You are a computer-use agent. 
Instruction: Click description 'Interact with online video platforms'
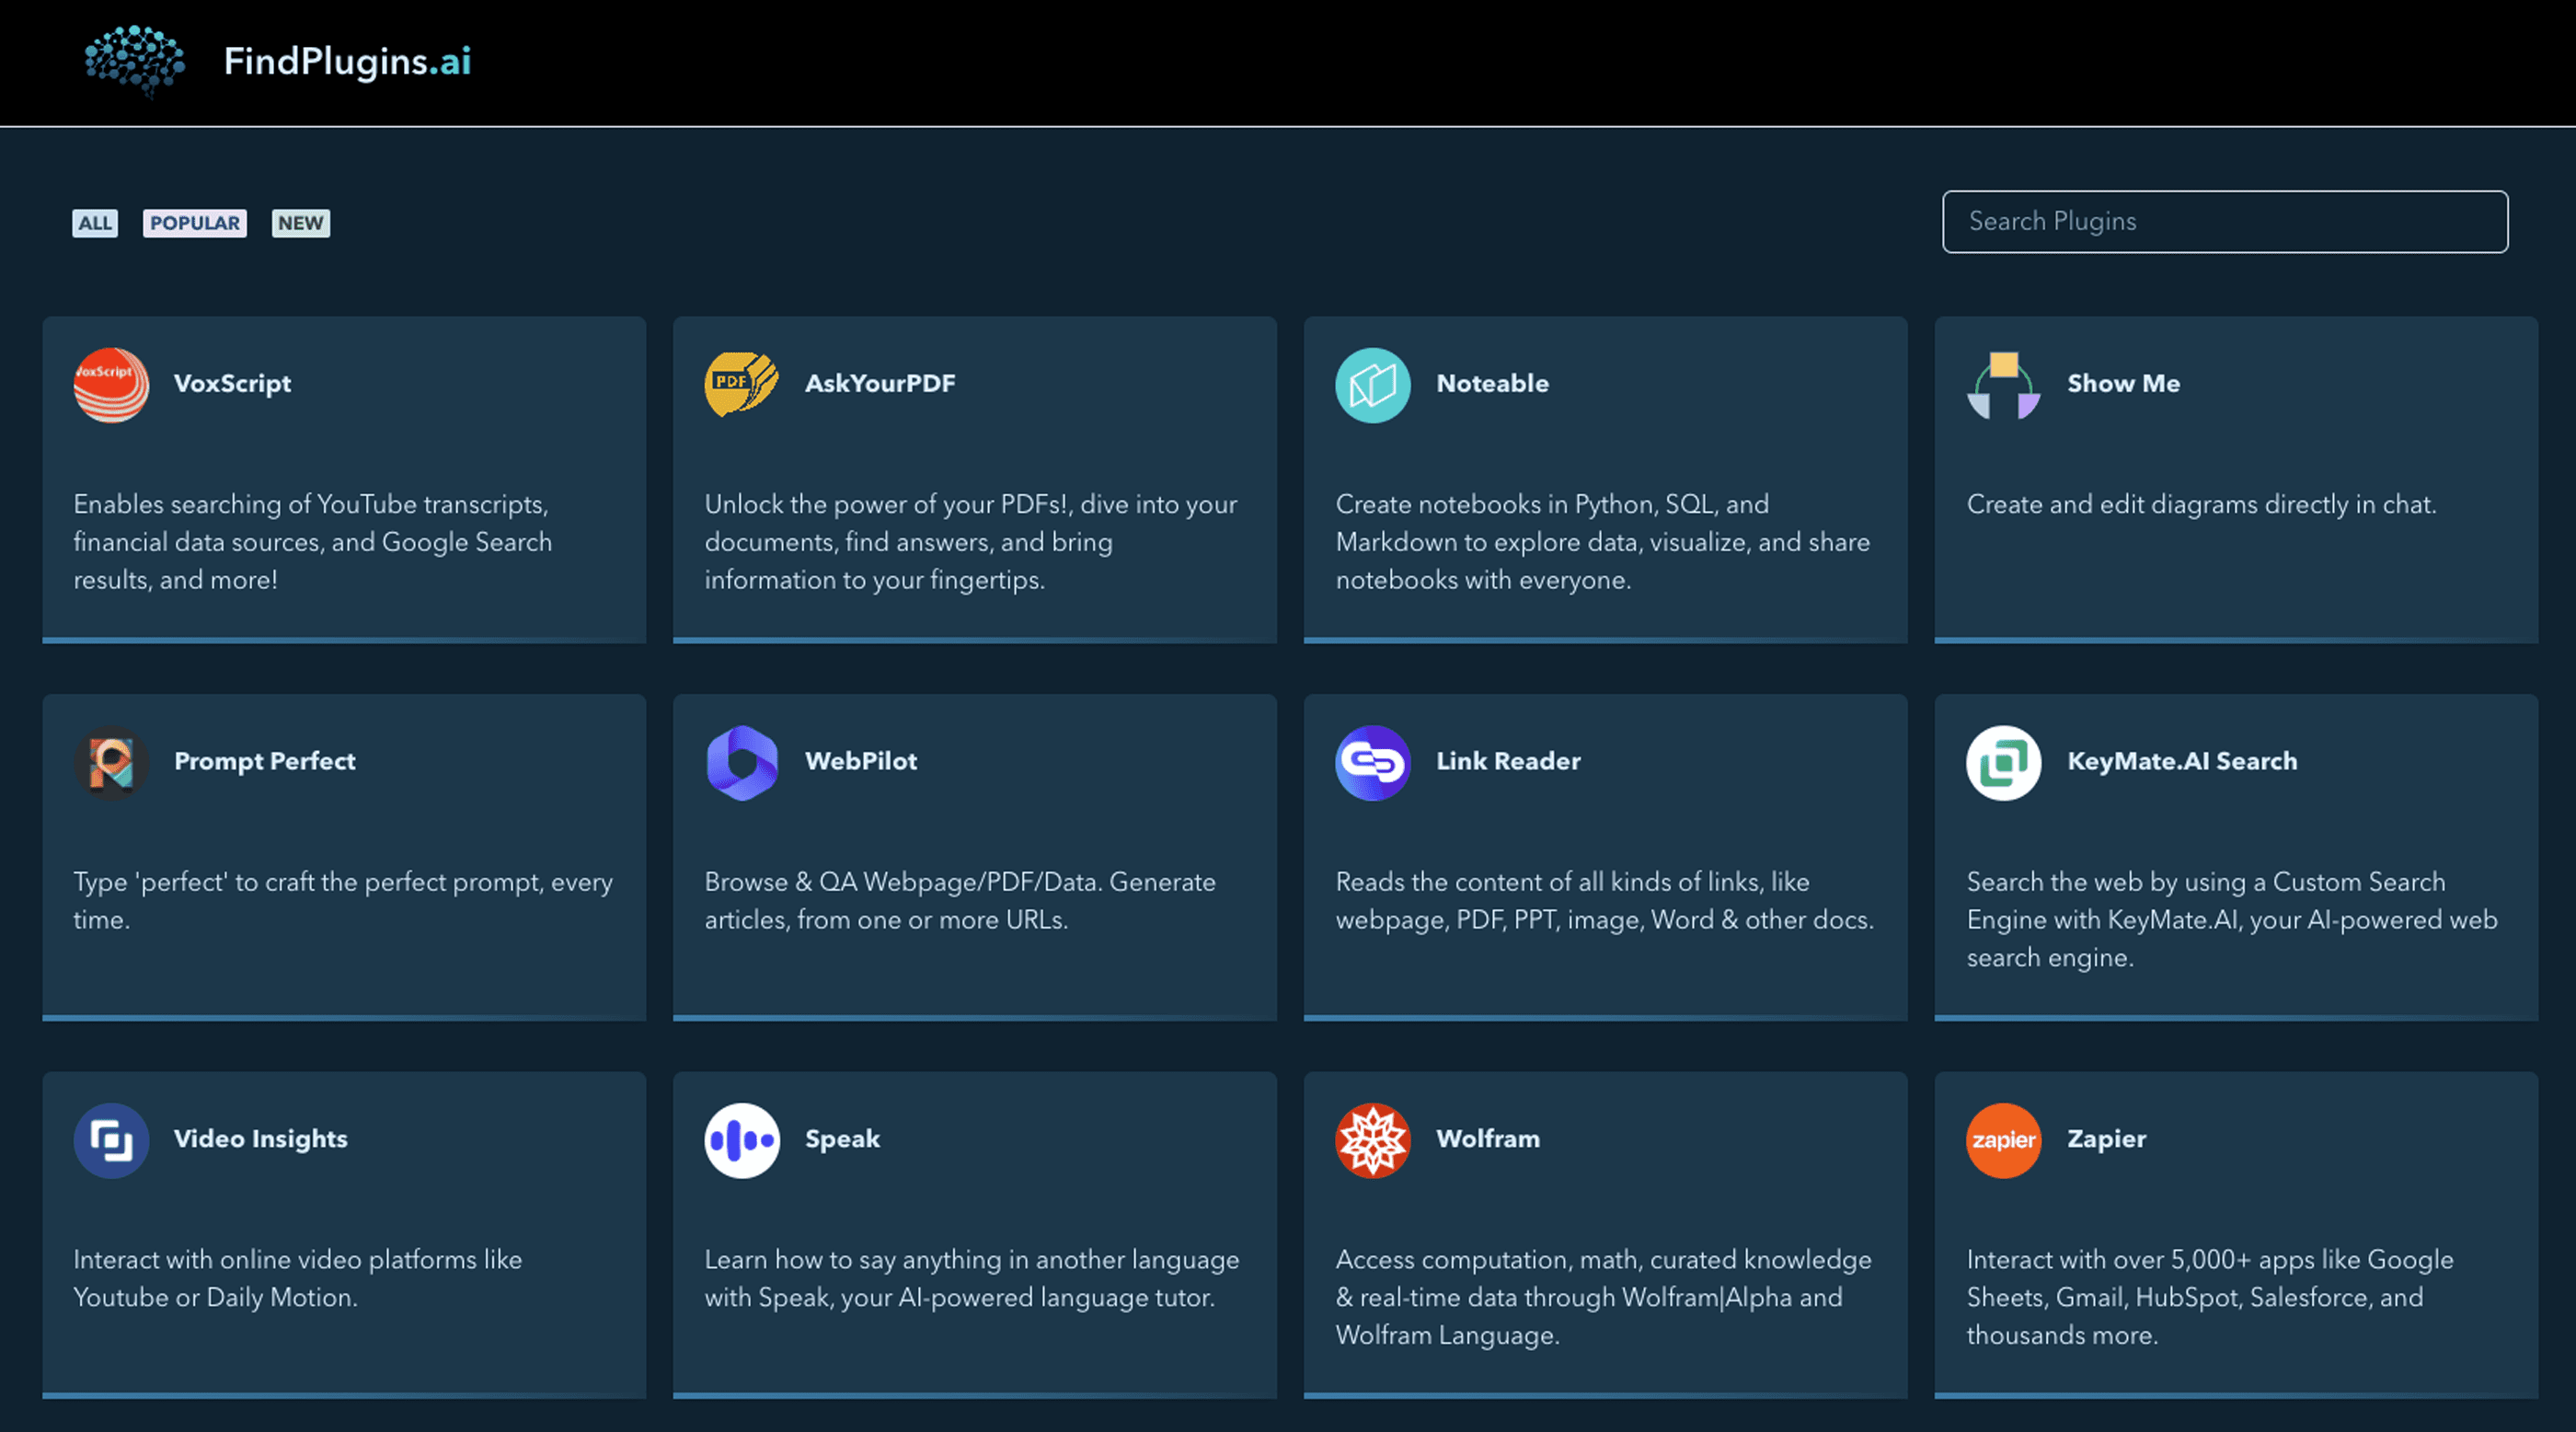tap(297, 1279)
